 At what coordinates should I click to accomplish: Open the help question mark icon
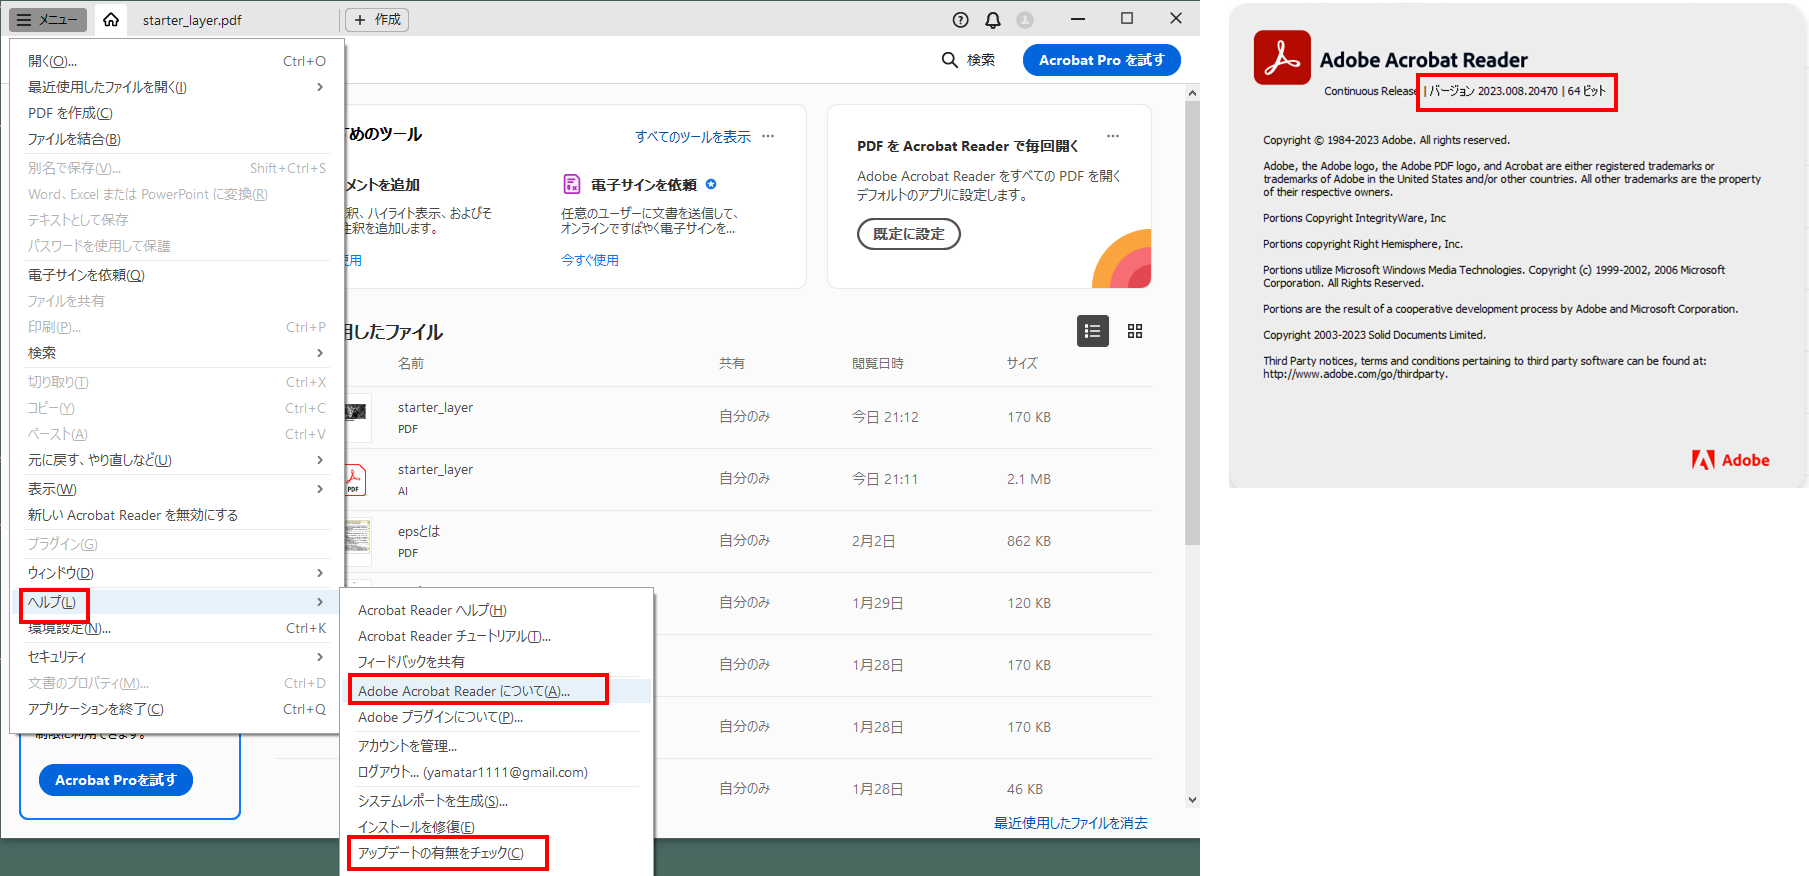pos(961,20)
